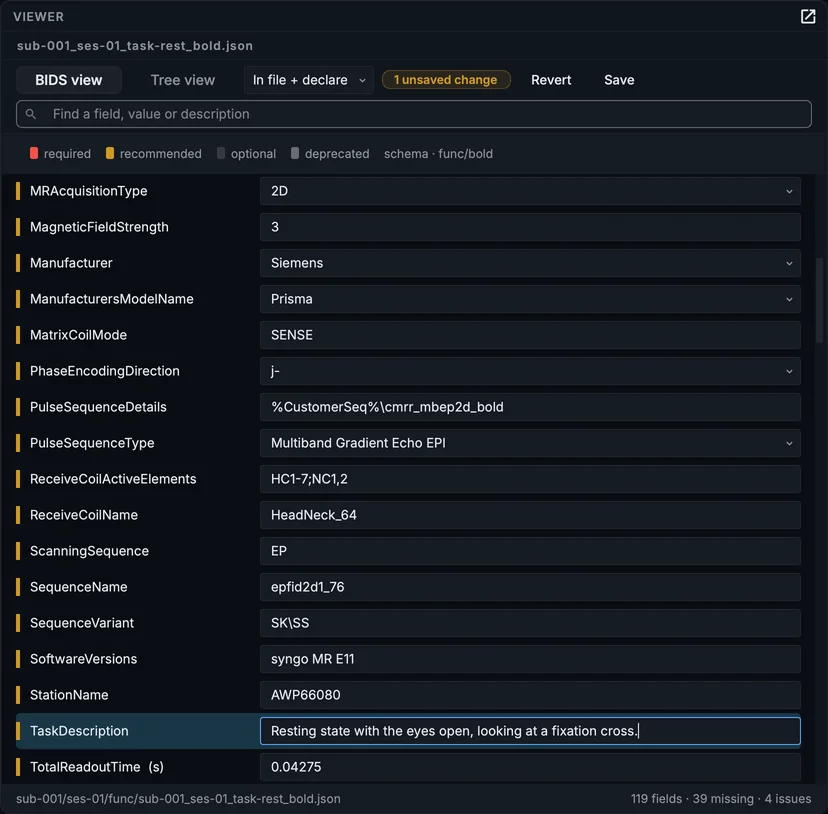Edit TotalReadoutTime value 0.04275
828x814 pixels.
(x=530, y=767)
